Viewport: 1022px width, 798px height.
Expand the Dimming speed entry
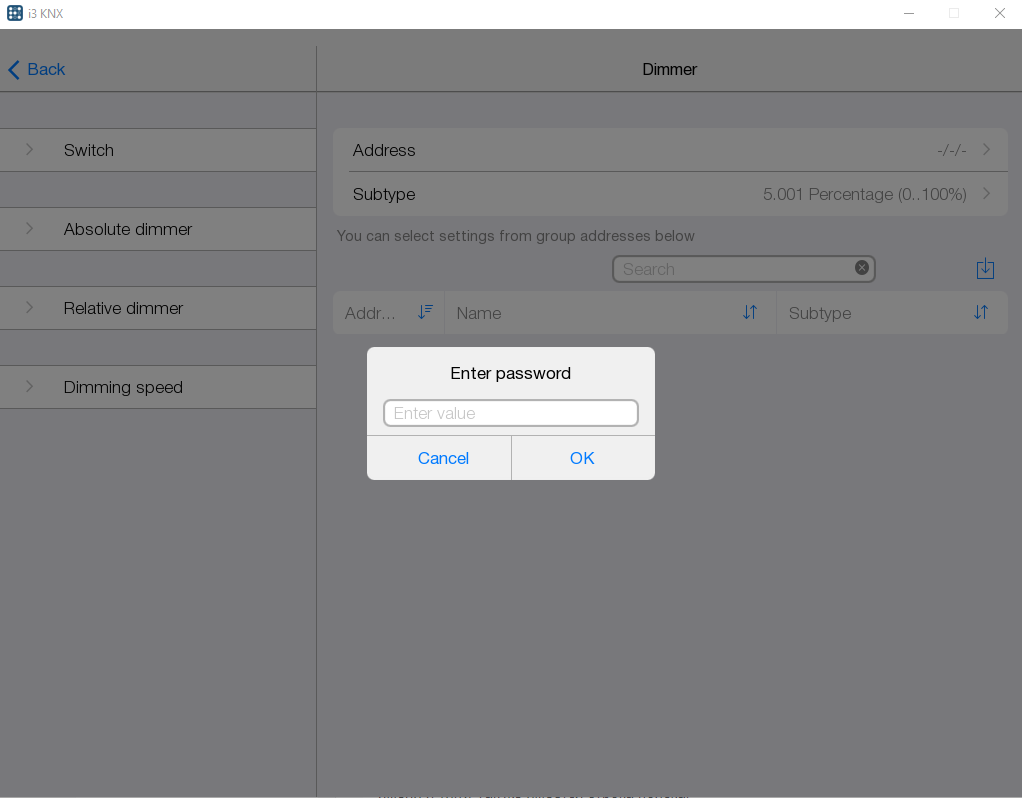click(x=28, y=387)
